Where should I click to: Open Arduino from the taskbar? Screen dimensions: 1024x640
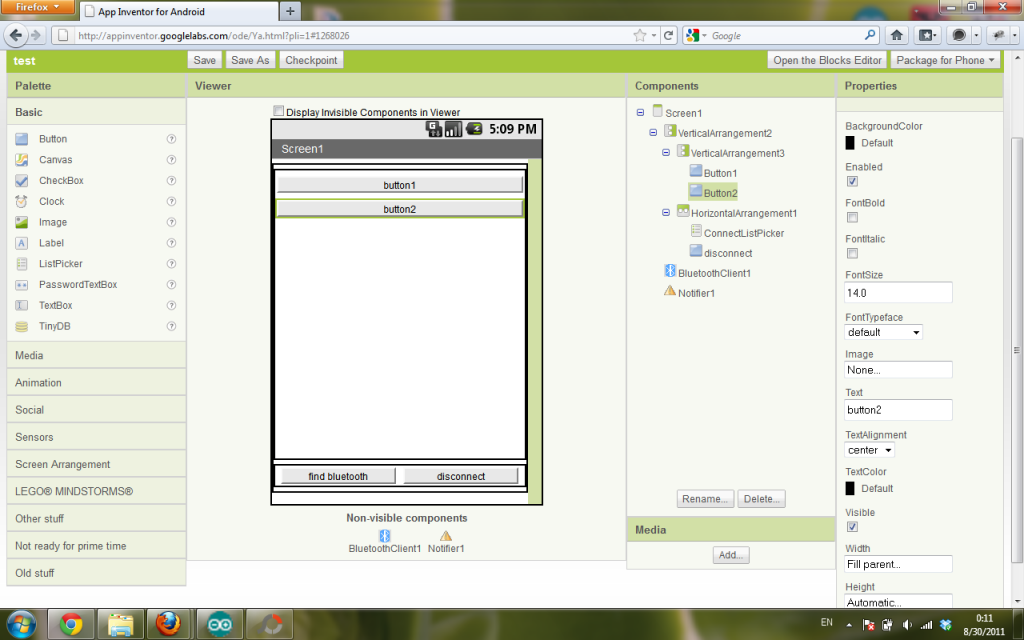(x=219, y=624)
